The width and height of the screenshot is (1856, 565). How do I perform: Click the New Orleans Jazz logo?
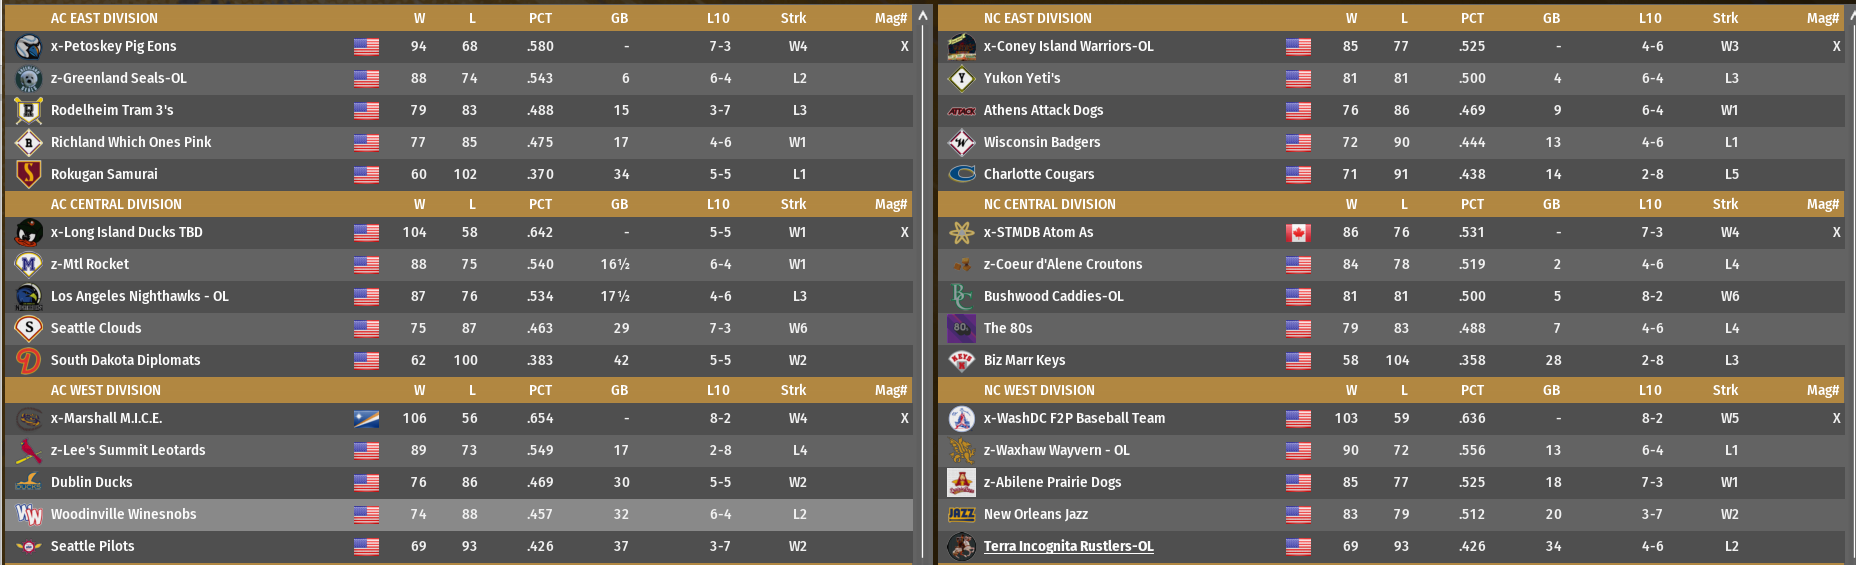[961, 515]
